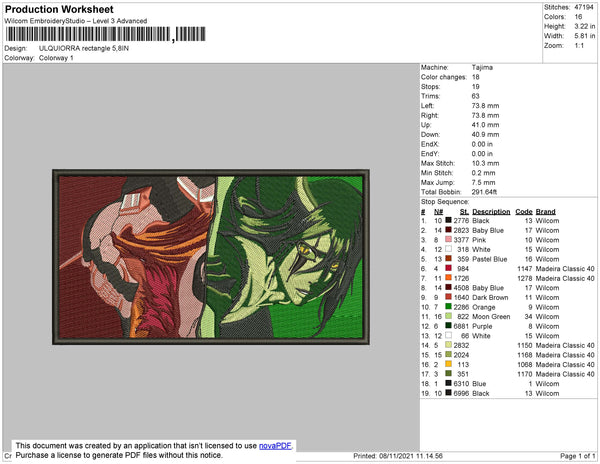Click the zoom value 1:1
The image size is (600, 464).
coord(579,46)
